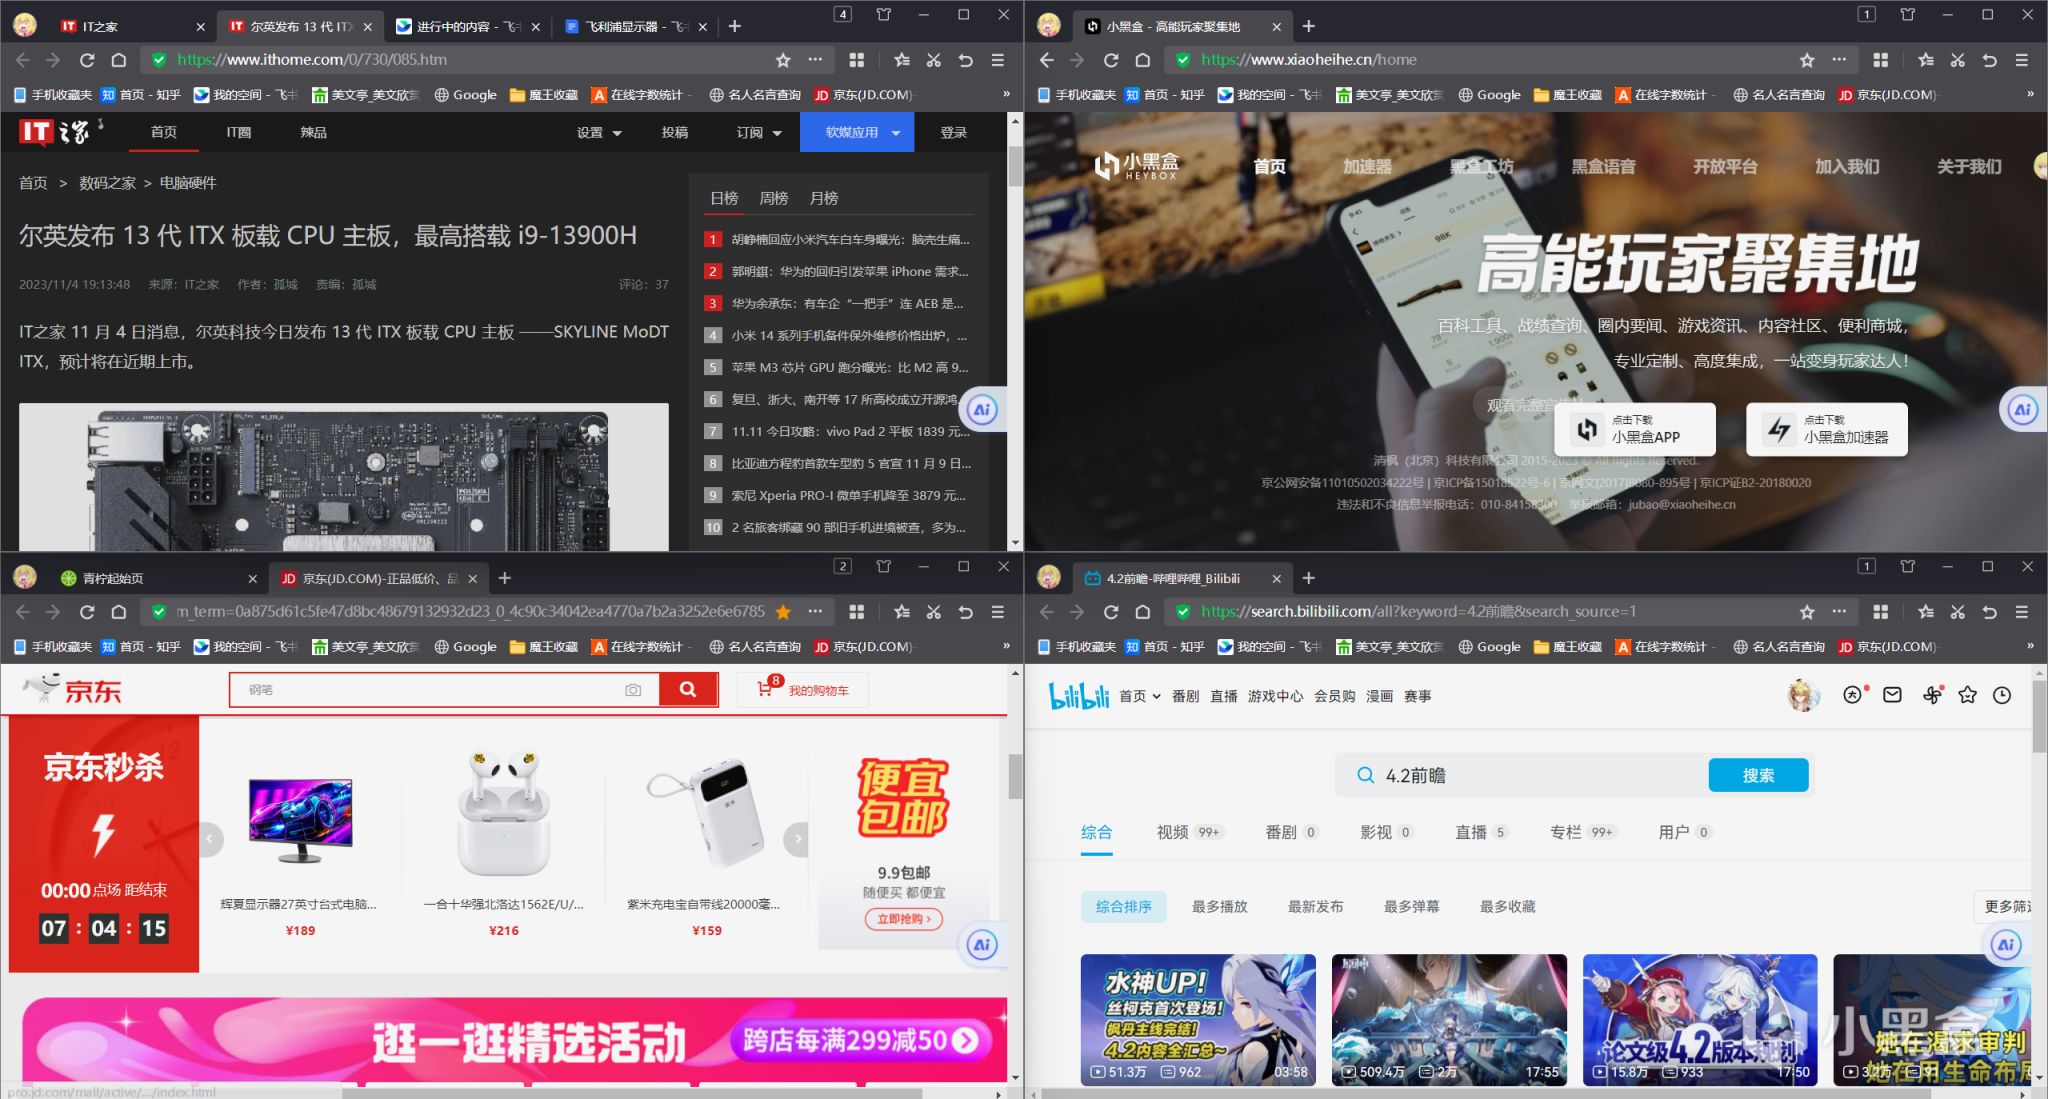Unbookmark JD page via filled orange star
The height and width of the screenshot is (1099, 2048).
(783, 612)
